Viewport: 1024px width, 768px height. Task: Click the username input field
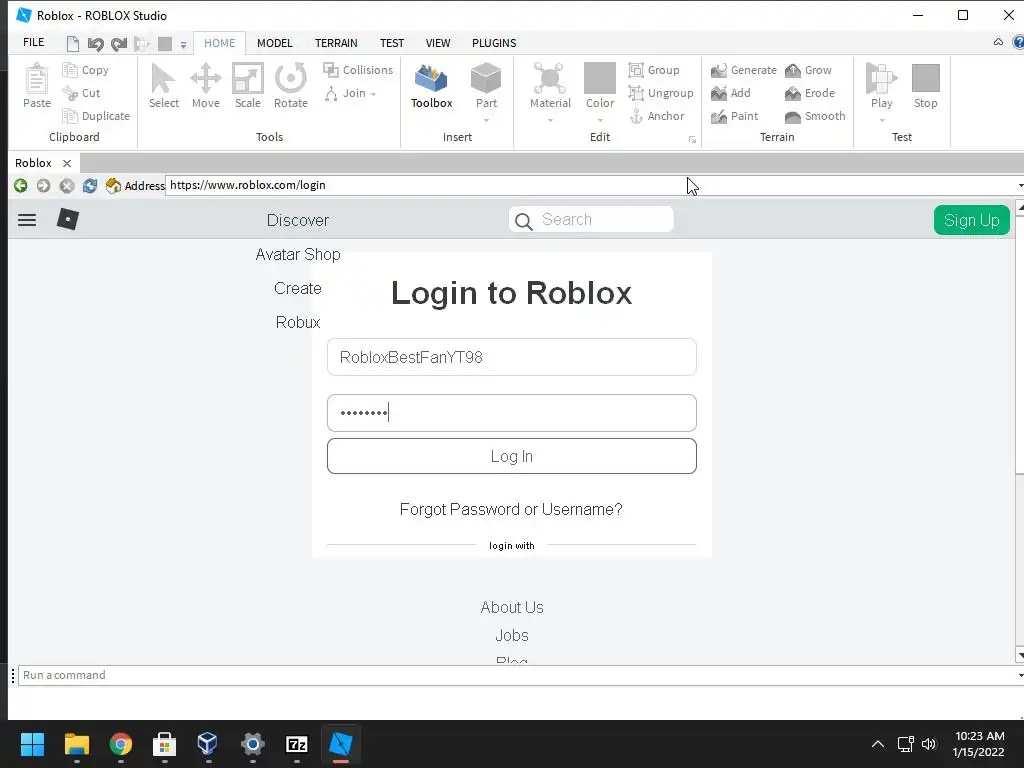click(x=512, y=357)
